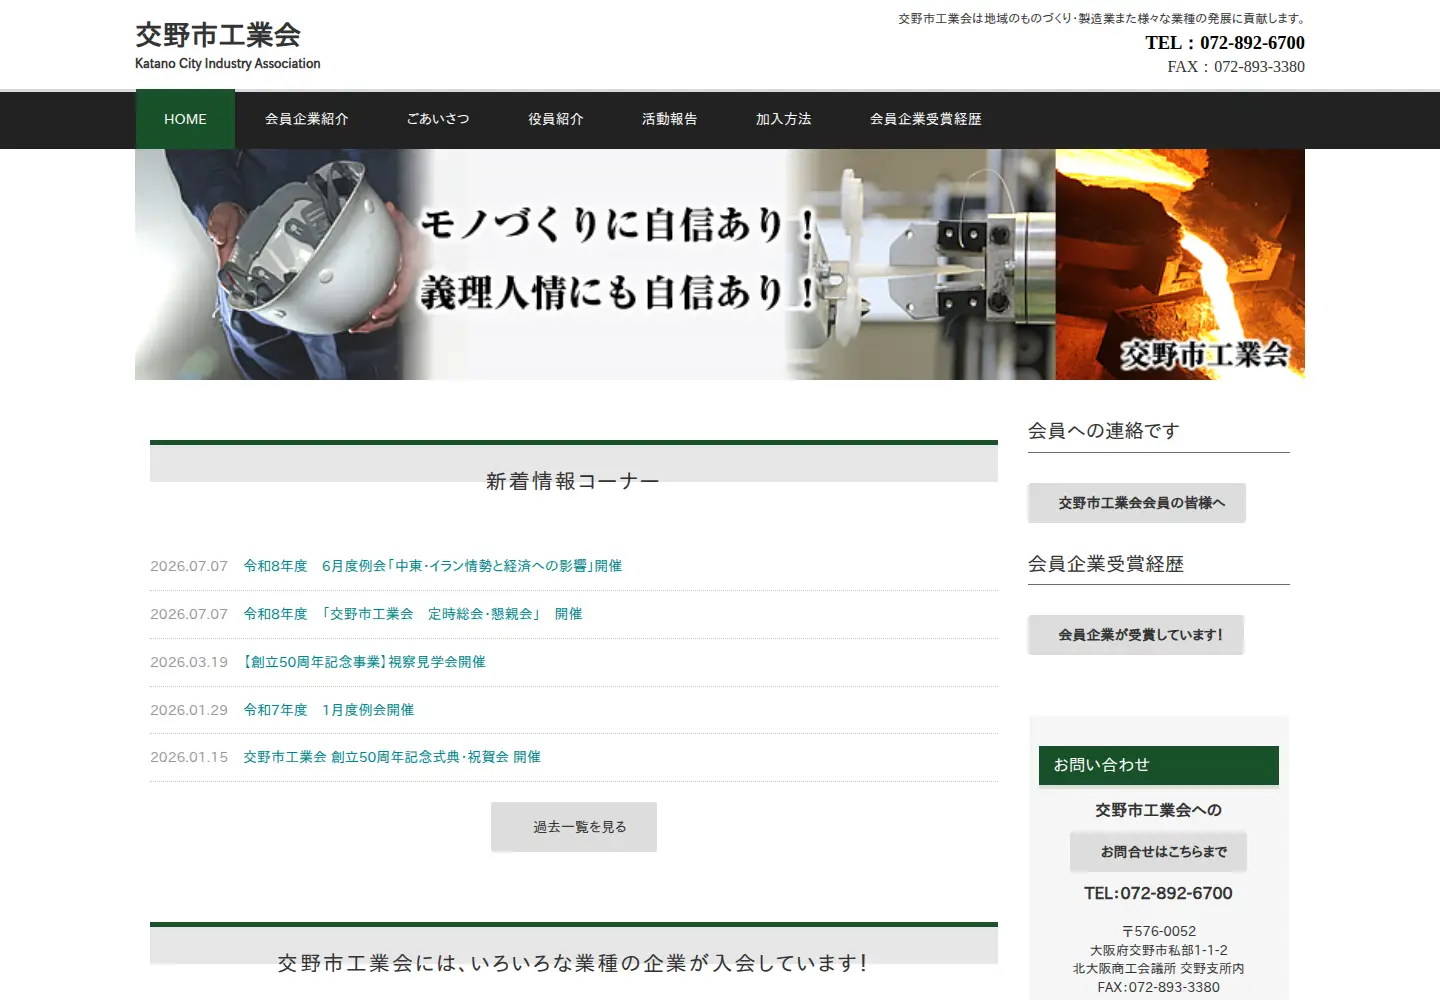
Task: Click the 交野市工業会 site title logo
Action: click(x=218, y=35)
